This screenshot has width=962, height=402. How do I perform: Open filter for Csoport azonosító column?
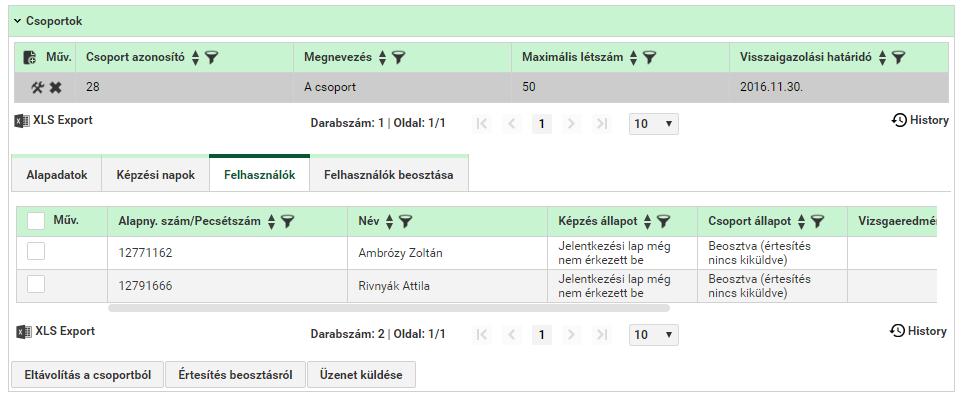click(212, 58)
